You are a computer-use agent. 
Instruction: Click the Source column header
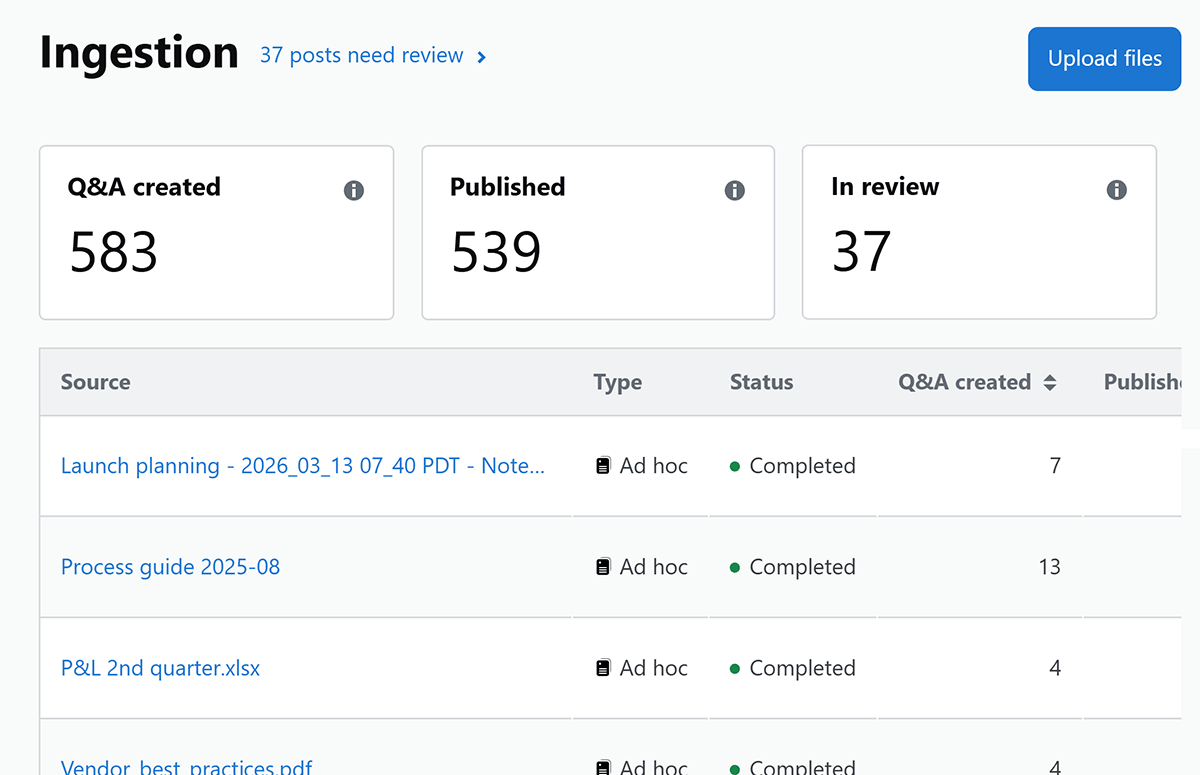[x=95, y=382]
